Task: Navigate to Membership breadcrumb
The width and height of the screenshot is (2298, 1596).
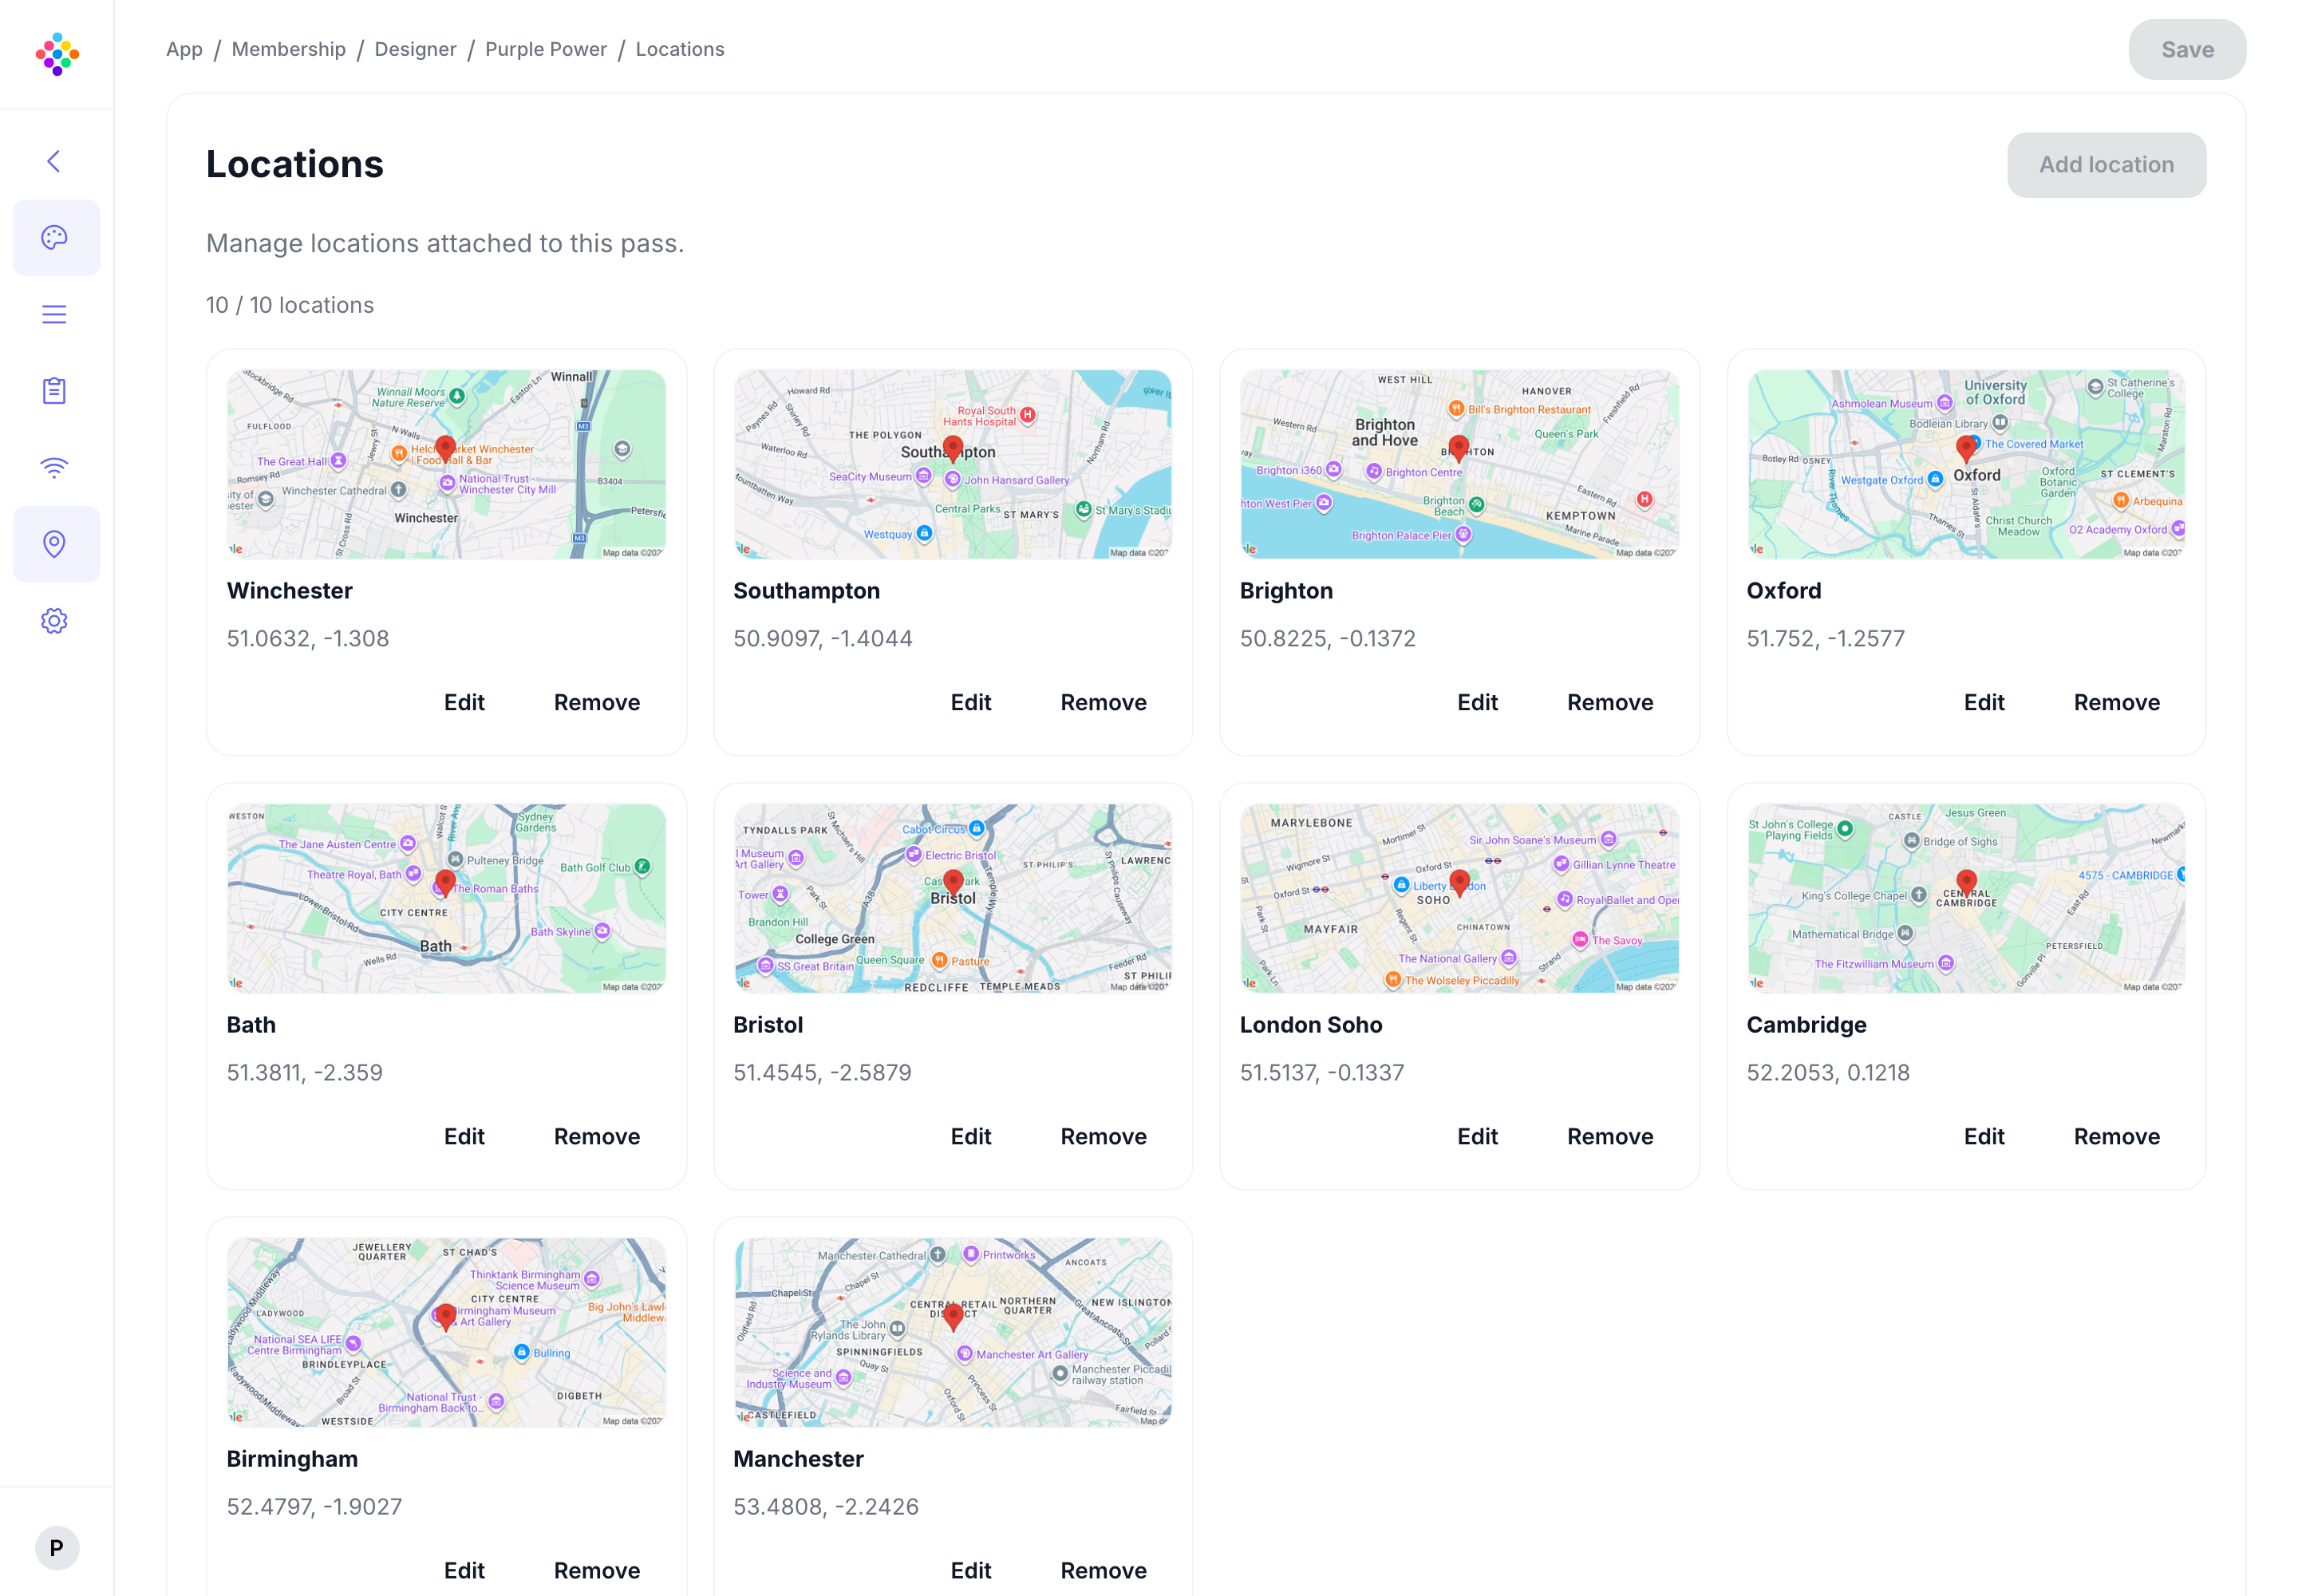Action: click(x=289, y=49)
